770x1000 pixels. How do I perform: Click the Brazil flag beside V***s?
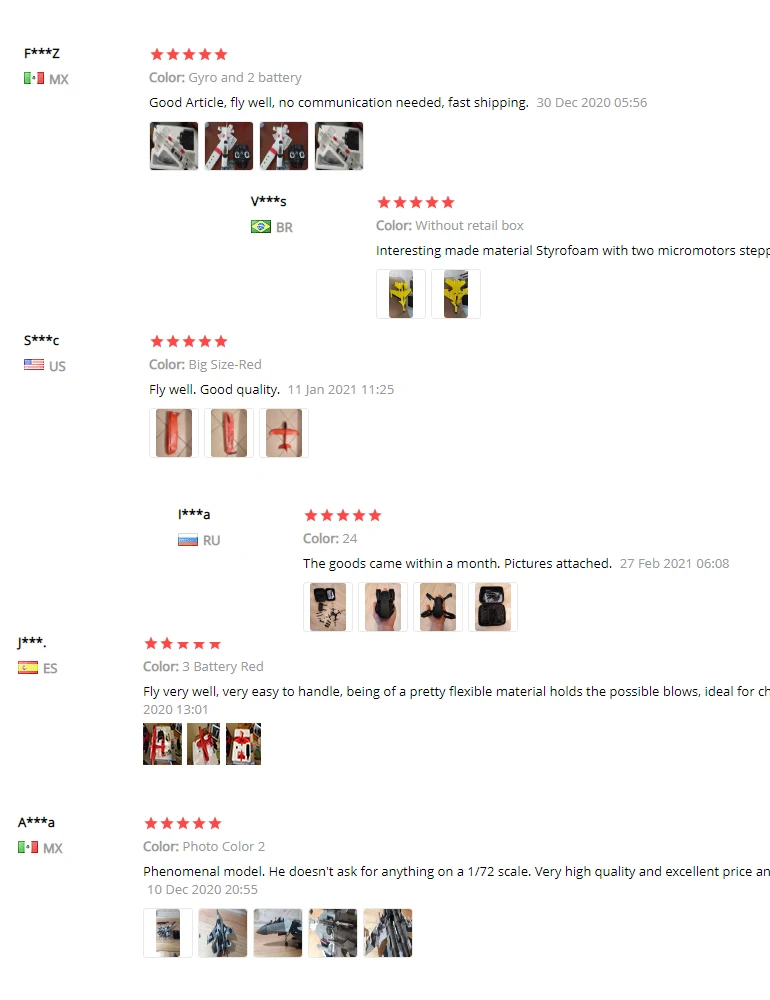(x=260, y=226)
